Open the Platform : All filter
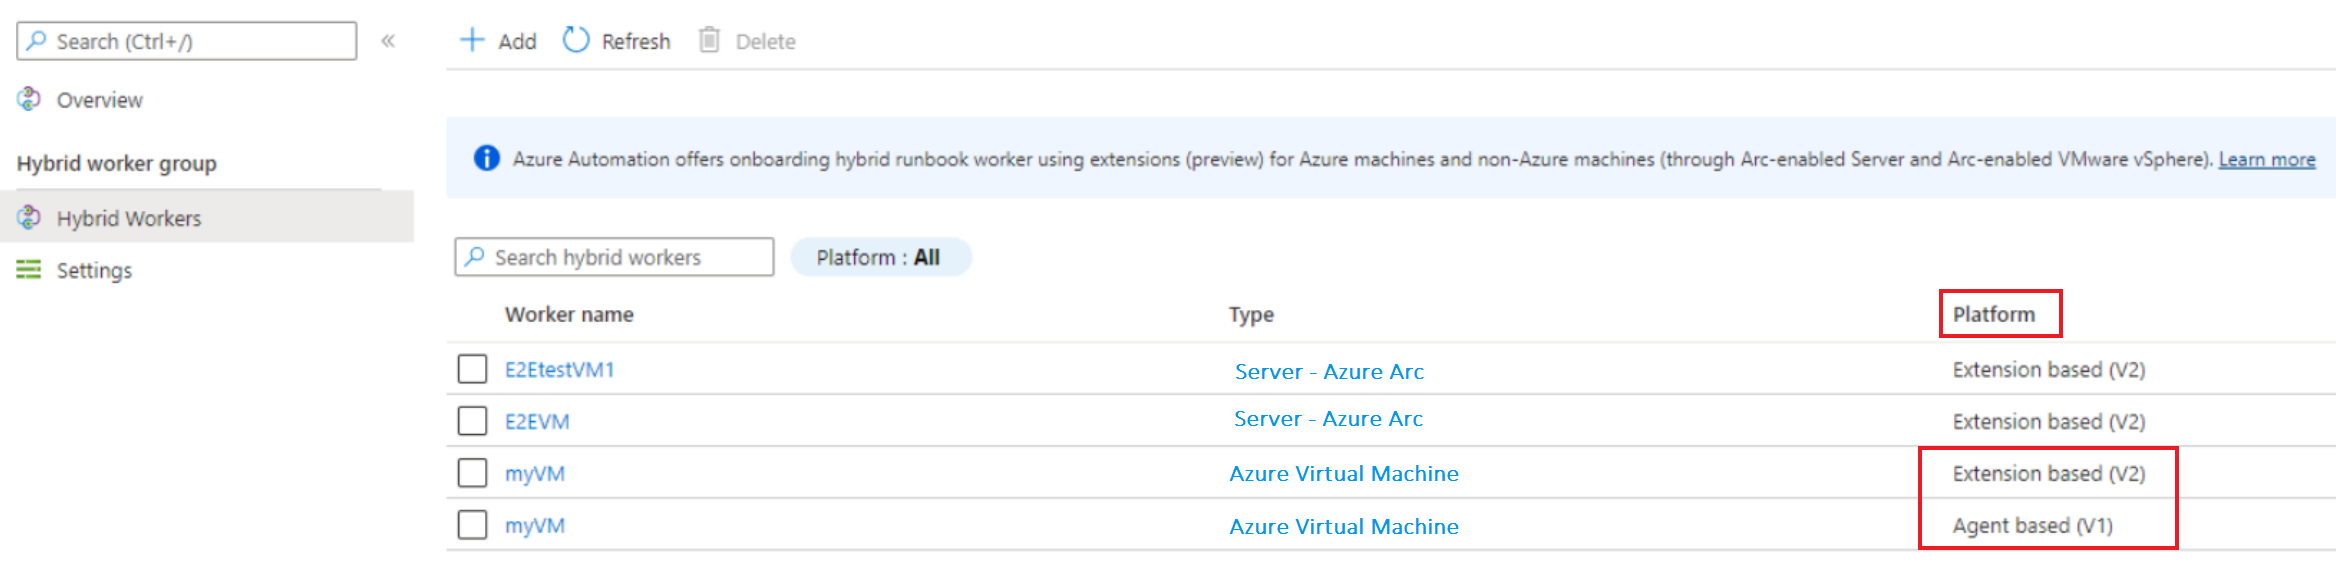This screenshot has width=2336, height=564. (880, 257)
